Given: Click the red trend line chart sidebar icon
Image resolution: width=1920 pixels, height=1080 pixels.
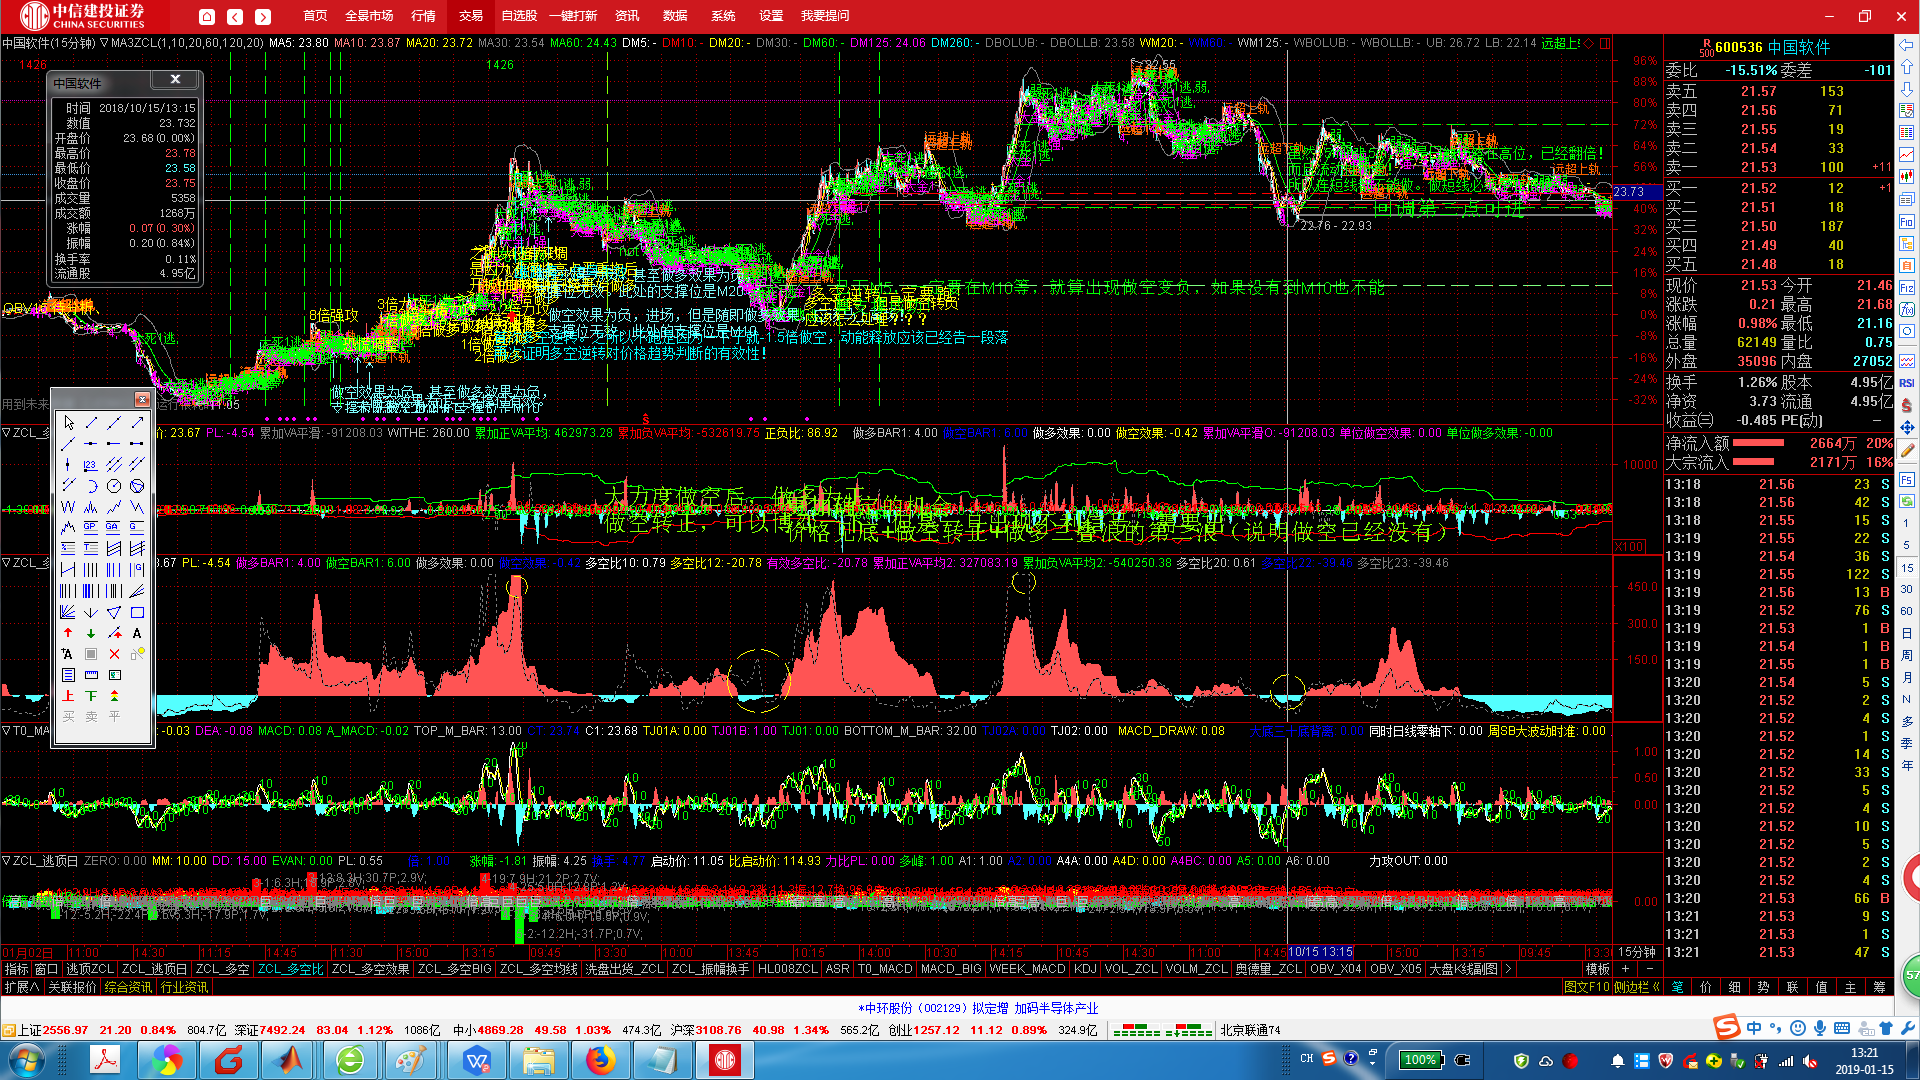Looking at the screenshot, I should click(1907, 155).
